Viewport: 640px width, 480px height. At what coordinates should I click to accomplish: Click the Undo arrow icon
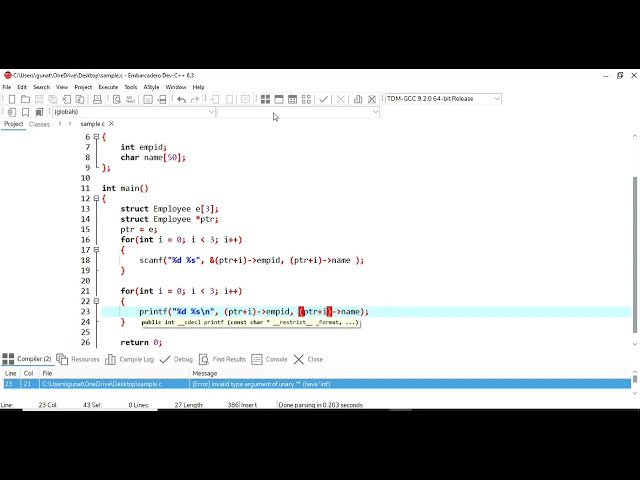click(182, 99)
